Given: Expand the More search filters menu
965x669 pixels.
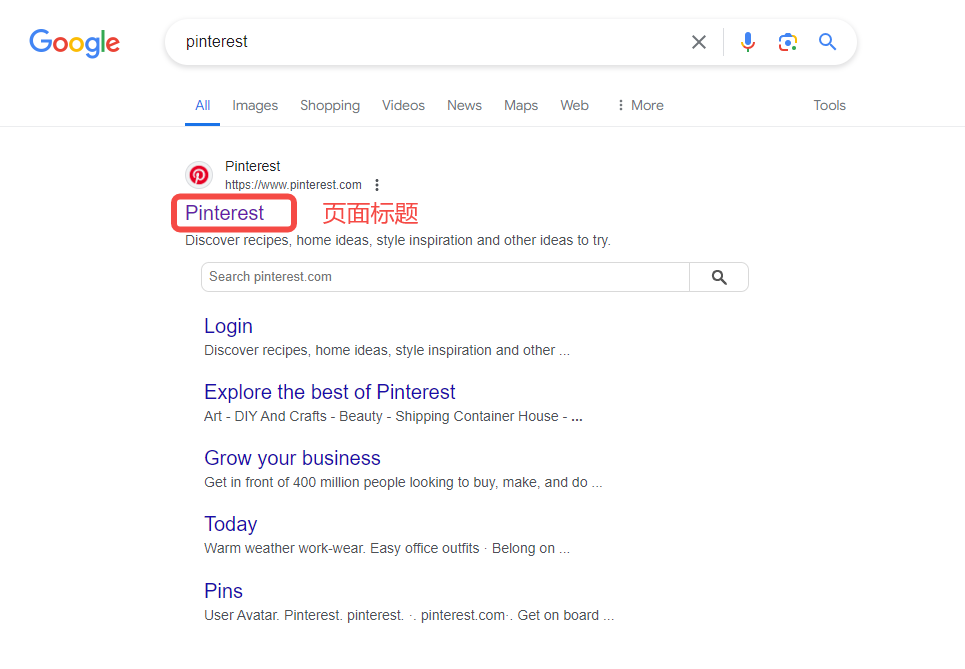Looking at the screenshot, I should pos(640,105).
